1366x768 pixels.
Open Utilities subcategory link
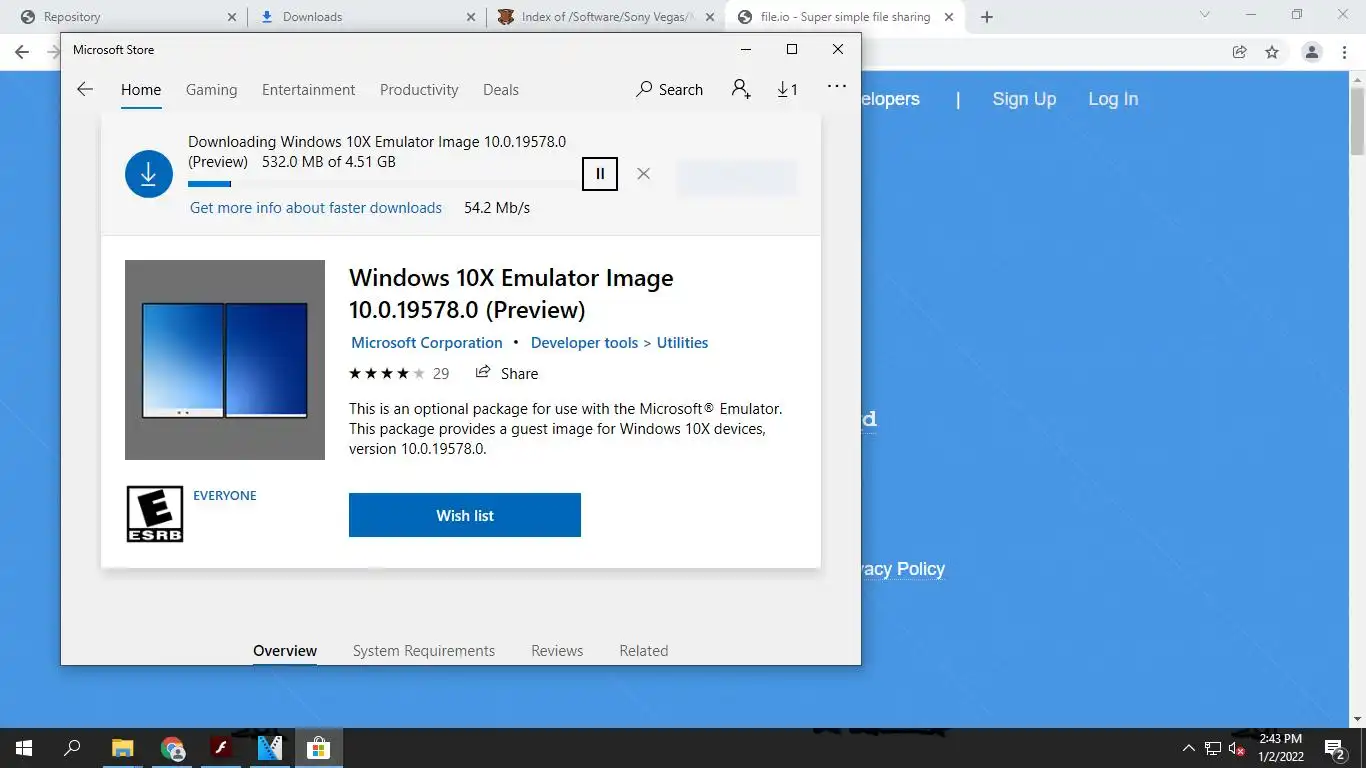coord(682,342)
